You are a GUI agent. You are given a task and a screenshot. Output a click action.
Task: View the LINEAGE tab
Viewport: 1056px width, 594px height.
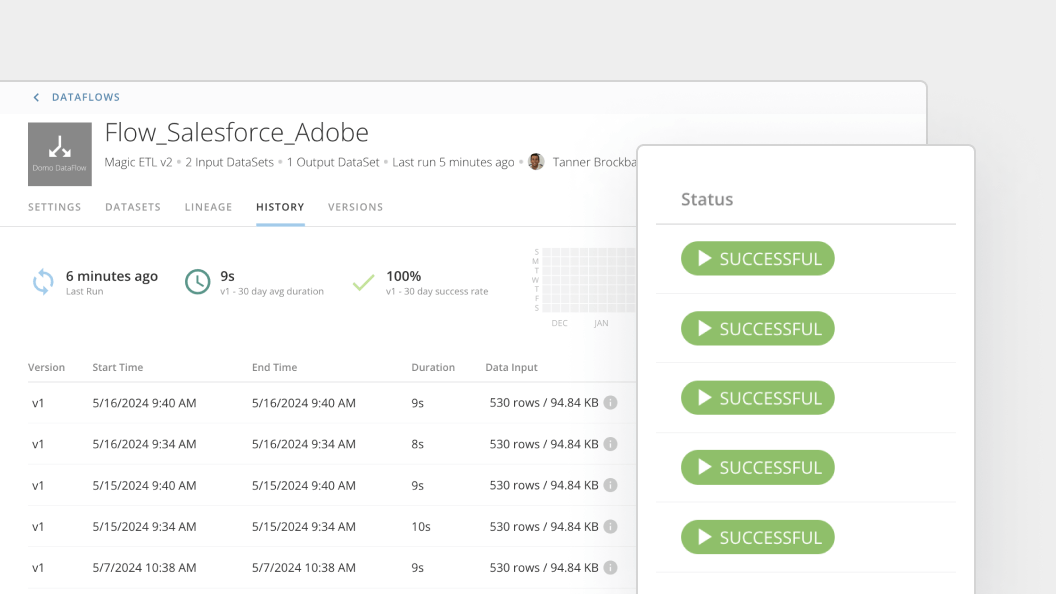click(208, 207)
